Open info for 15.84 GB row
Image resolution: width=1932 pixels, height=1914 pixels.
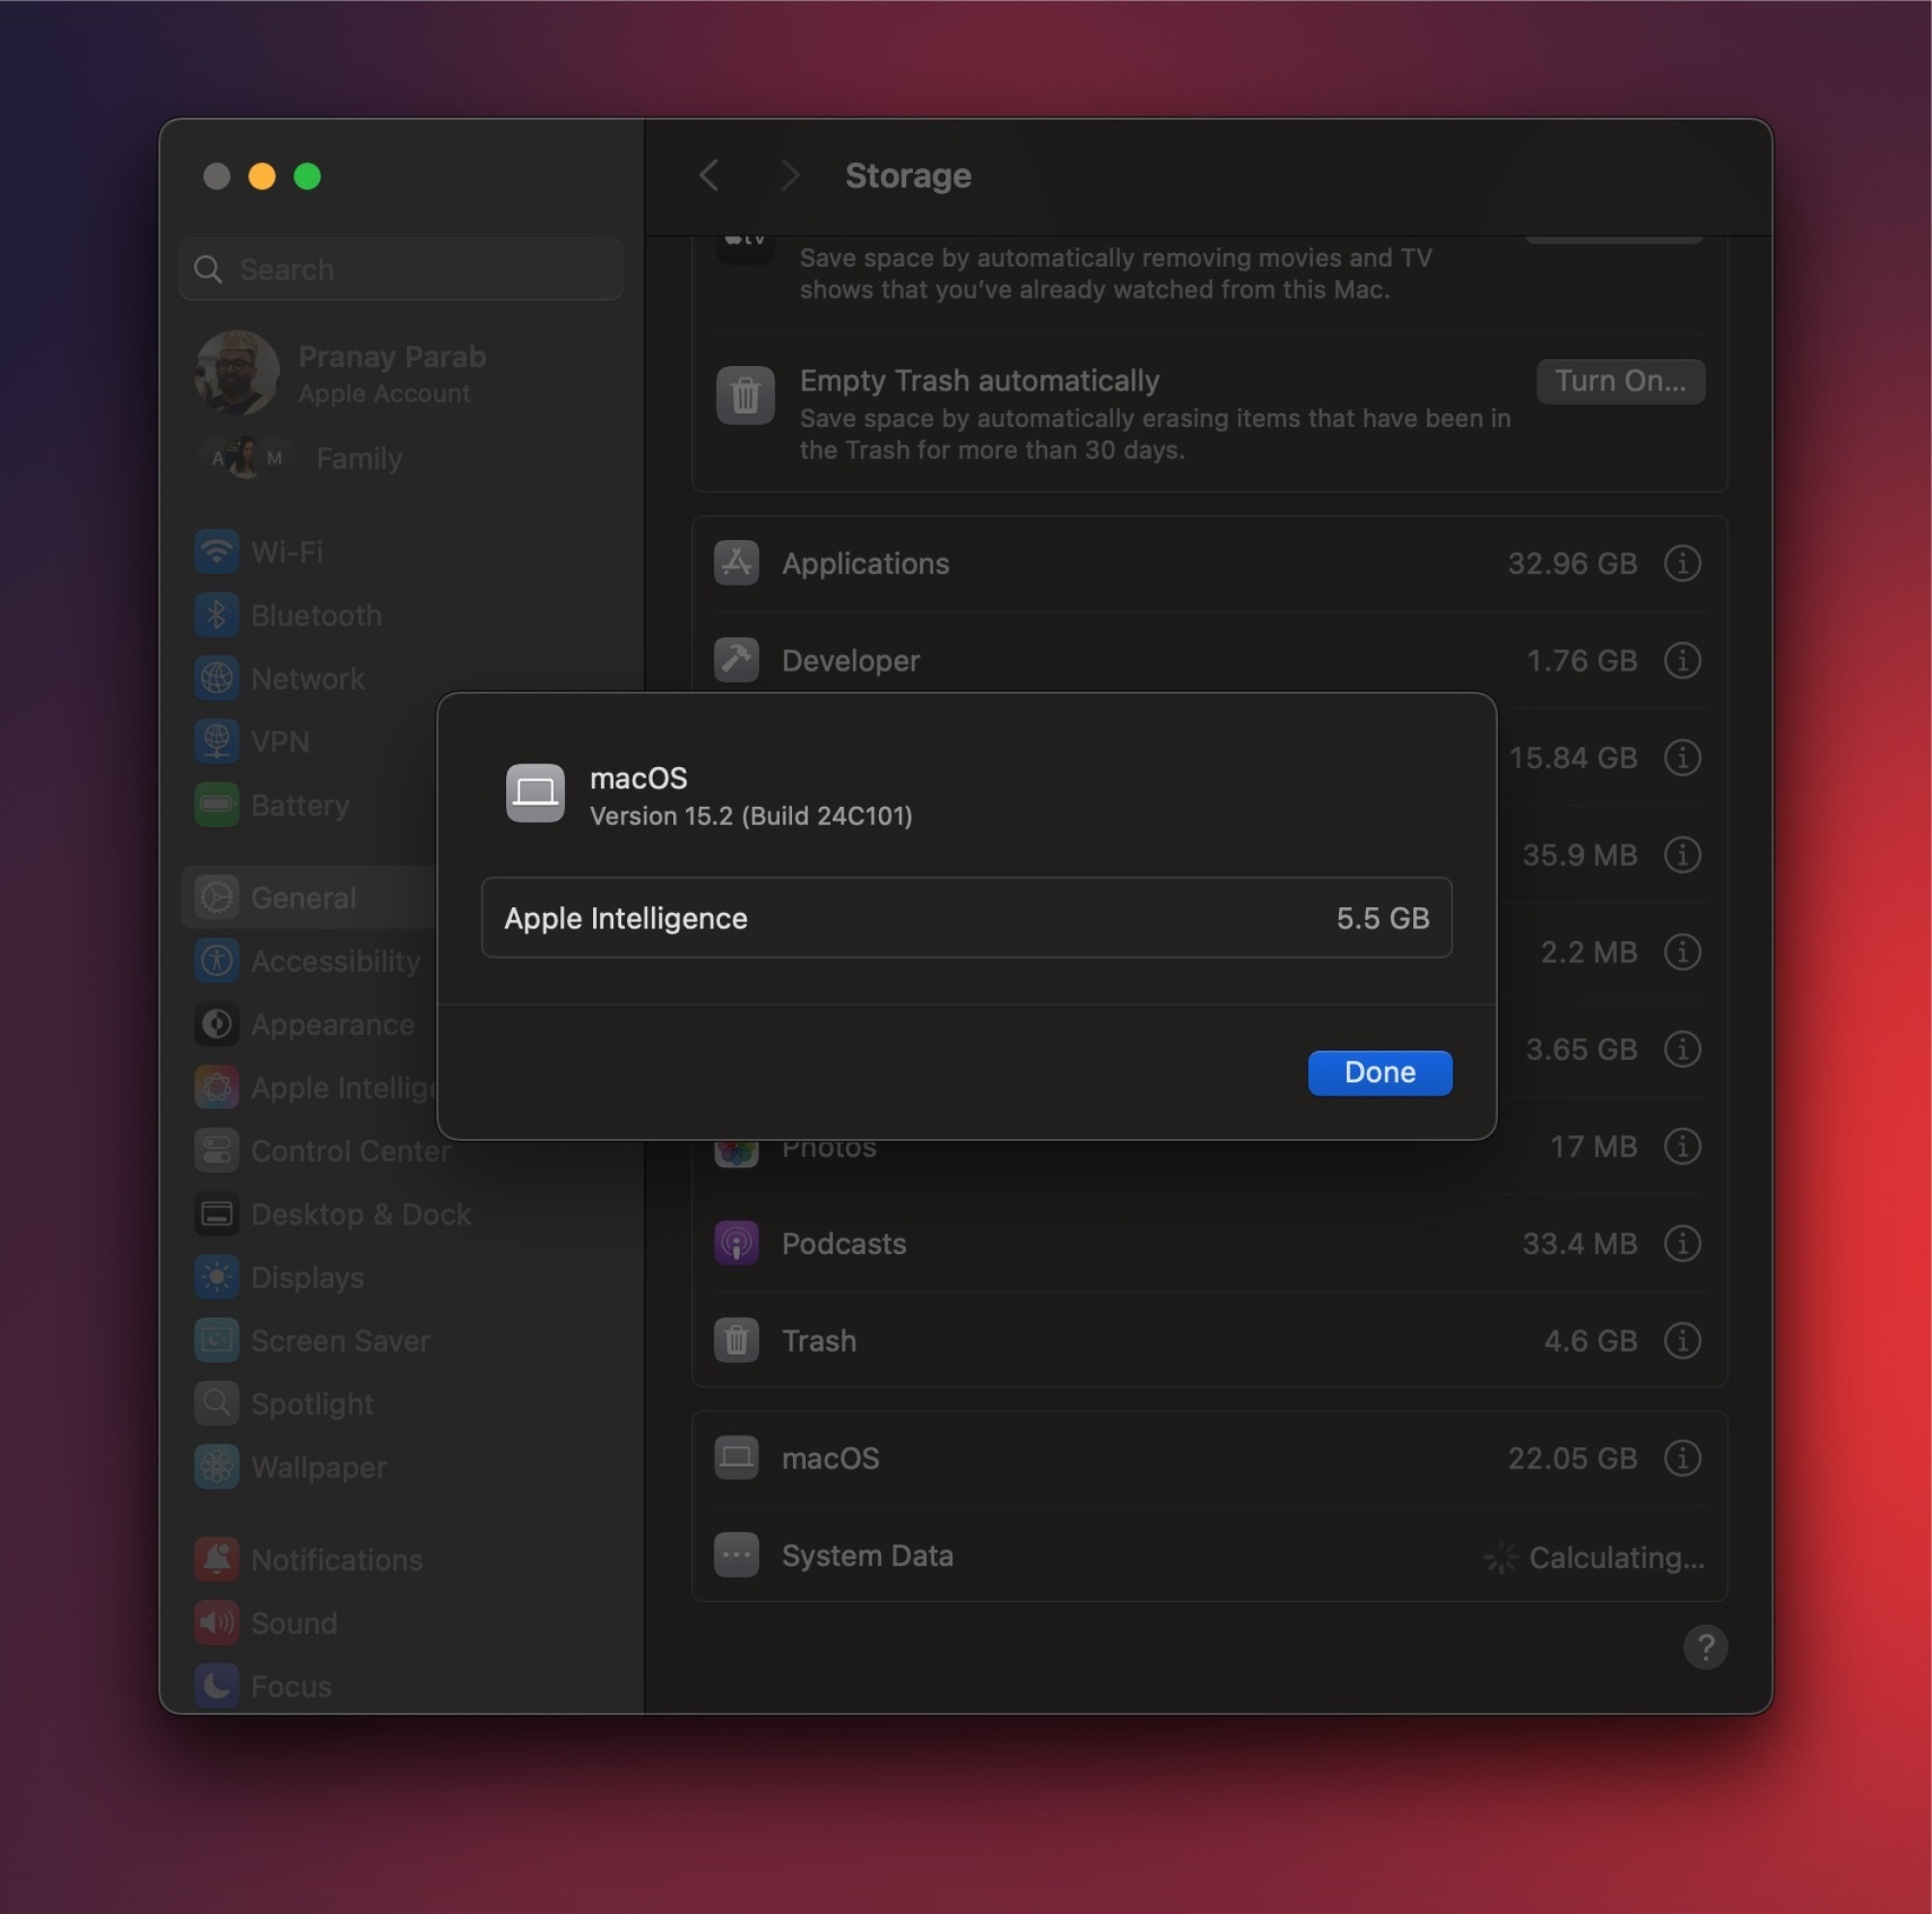[1682, 757]
